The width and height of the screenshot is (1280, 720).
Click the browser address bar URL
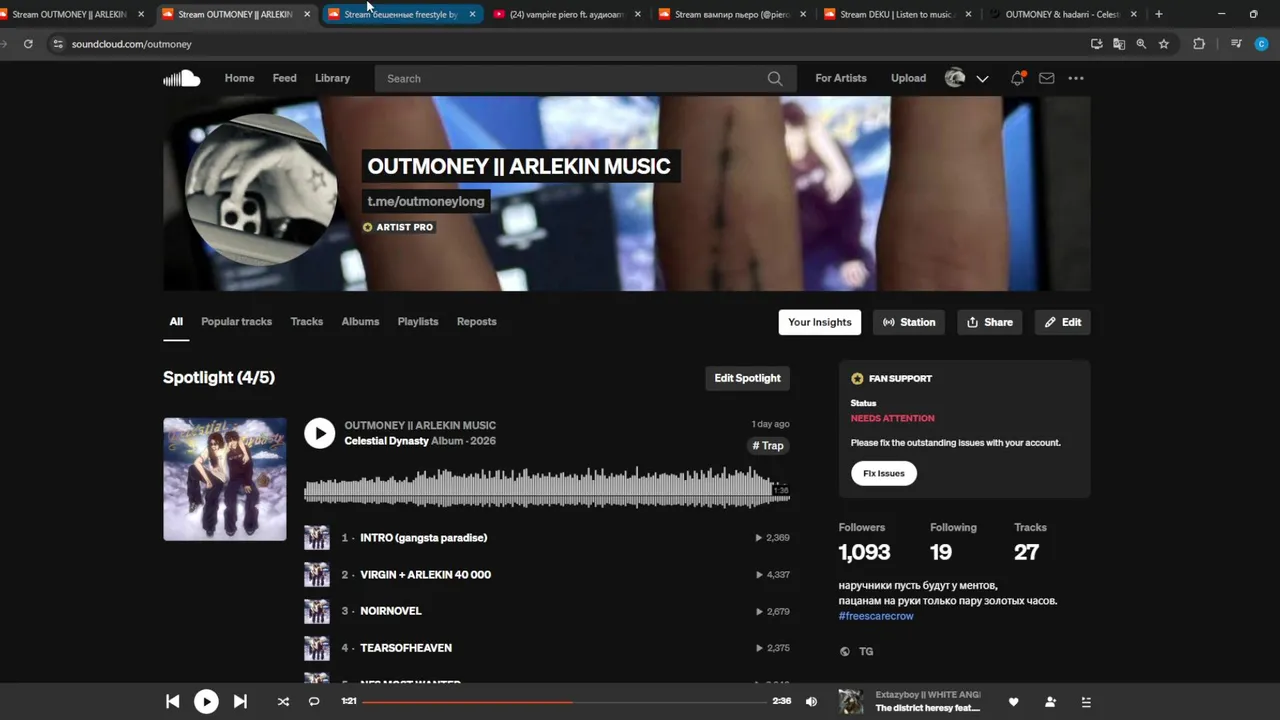[x=131, y=44]
